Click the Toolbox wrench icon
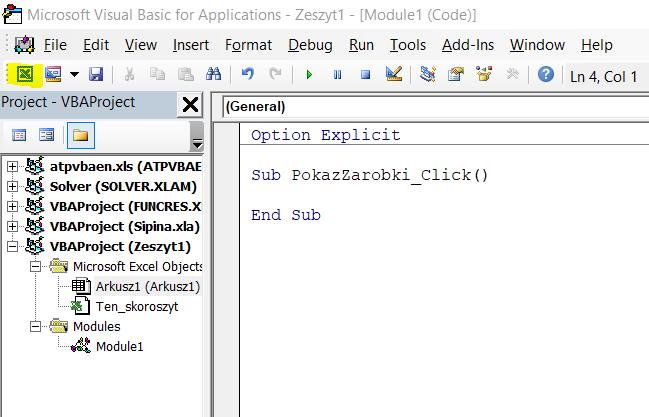Screen dimensions: 649x417 pos(512,75)
